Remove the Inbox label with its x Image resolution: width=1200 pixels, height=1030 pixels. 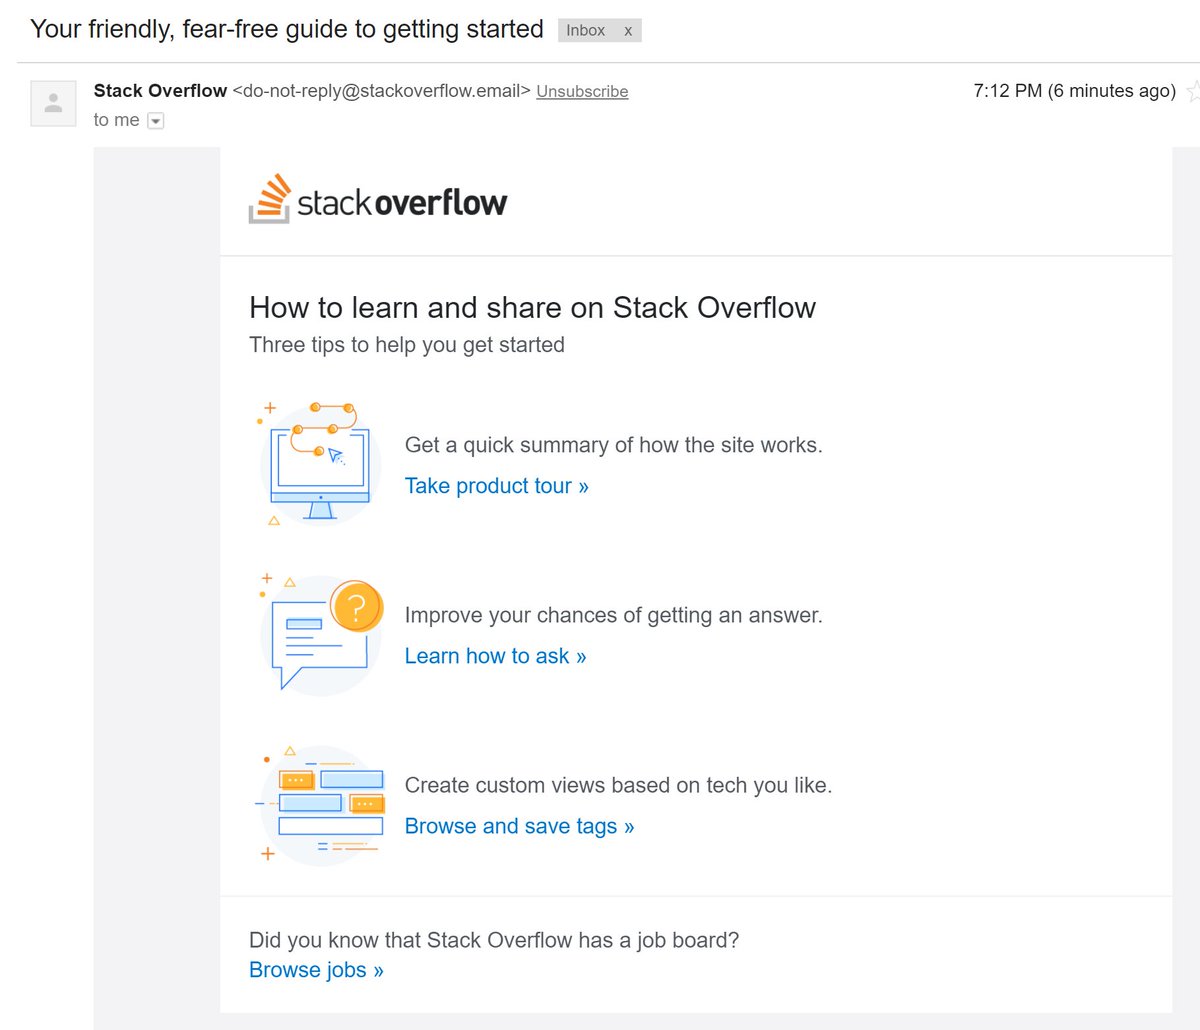pyautogui.click(x=628, y=31)
